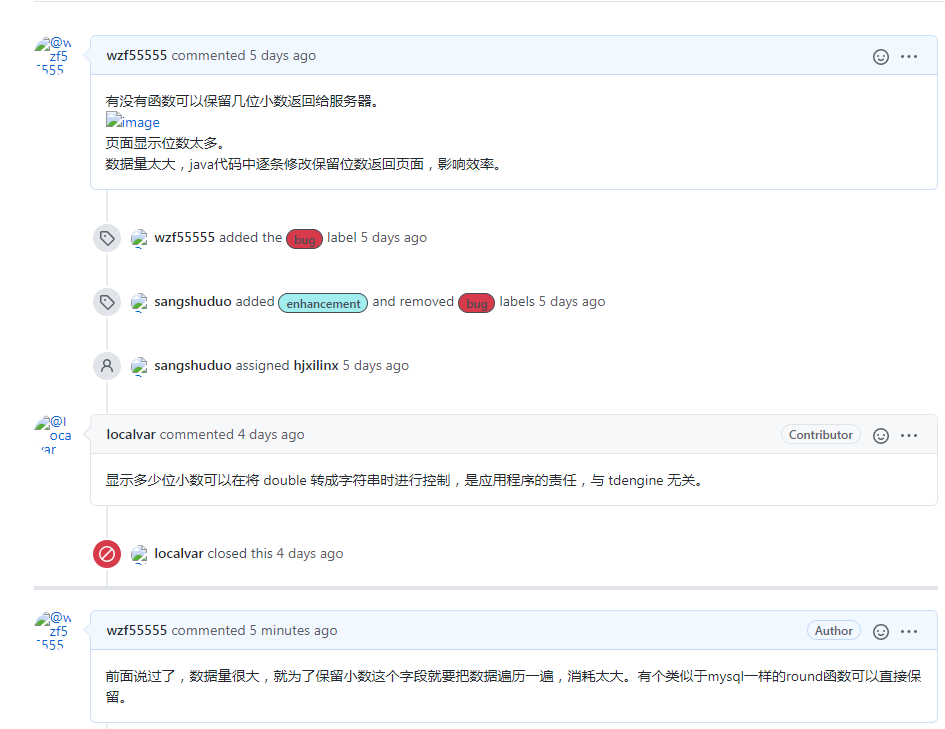
Task: Click the Contributor badge on localvar's comment
Action: click(x=820, y=434)
